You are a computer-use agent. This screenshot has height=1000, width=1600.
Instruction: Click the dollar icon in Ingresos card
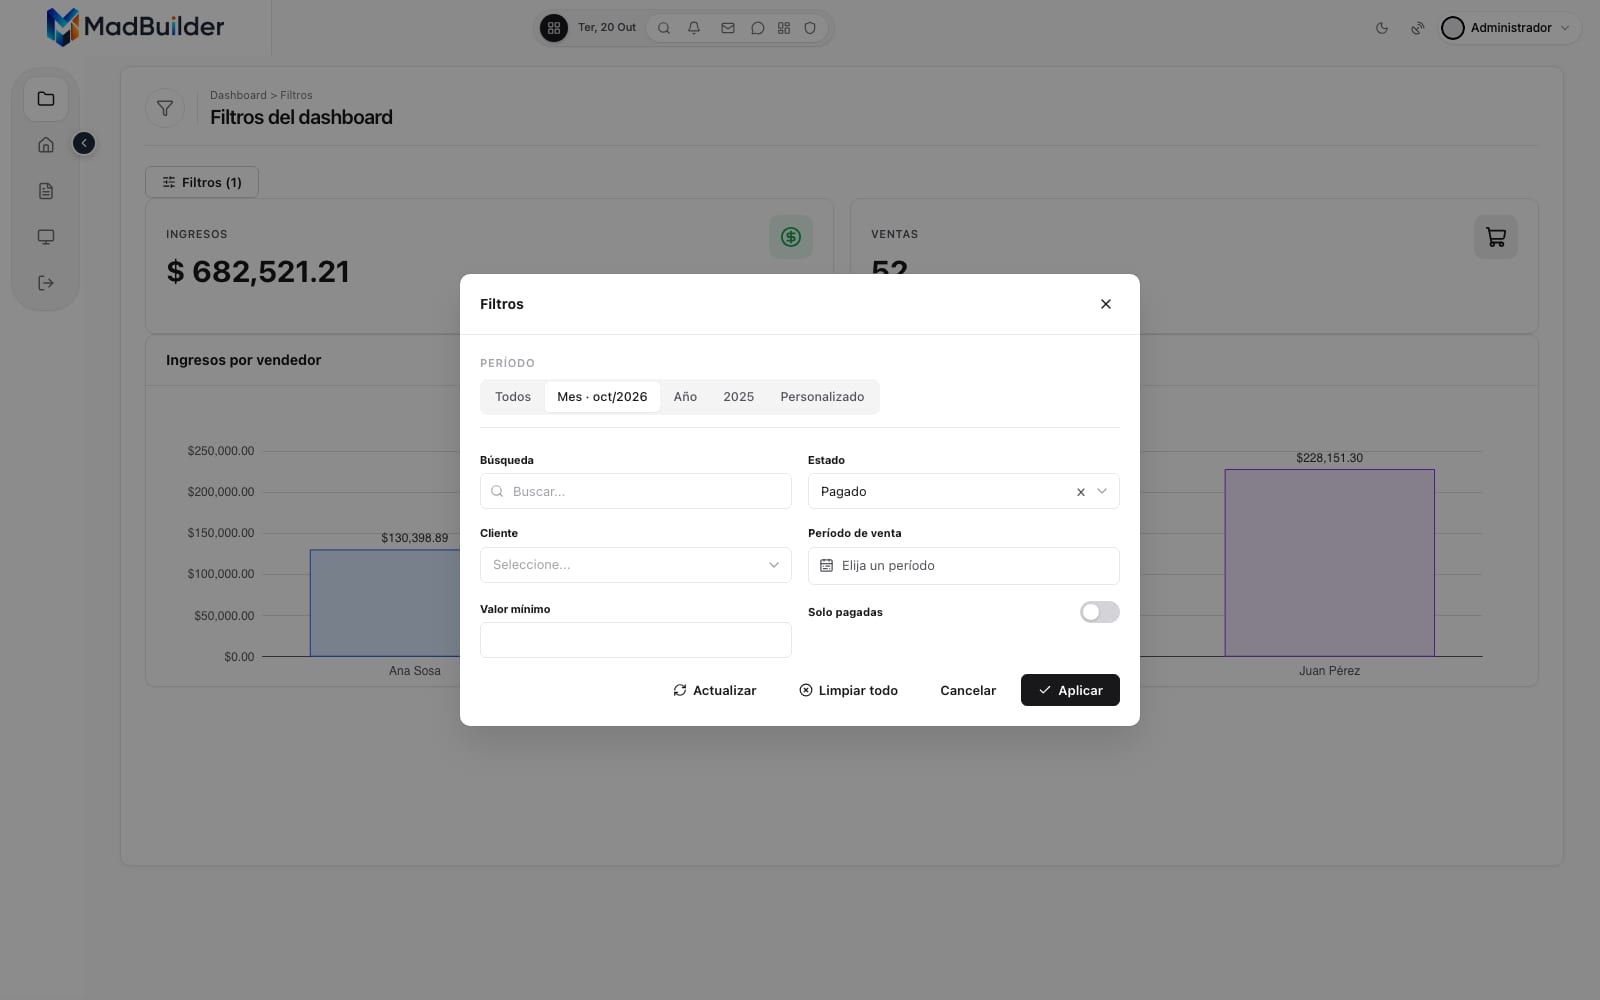[x=791, y=237]
